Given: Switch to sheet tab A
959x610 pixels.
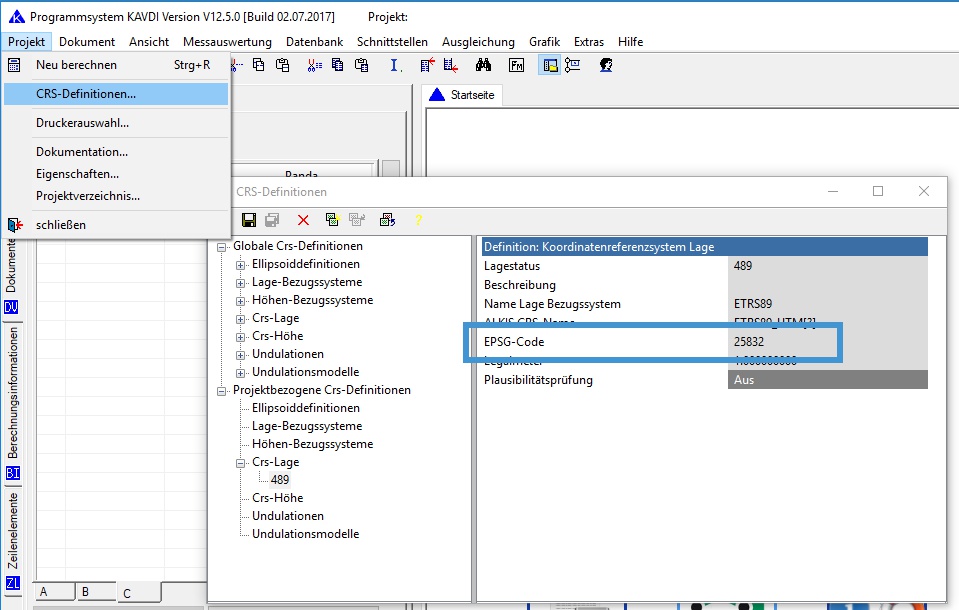Looking at the screenshot, I should pyautogui.click(x=54, y=592).
